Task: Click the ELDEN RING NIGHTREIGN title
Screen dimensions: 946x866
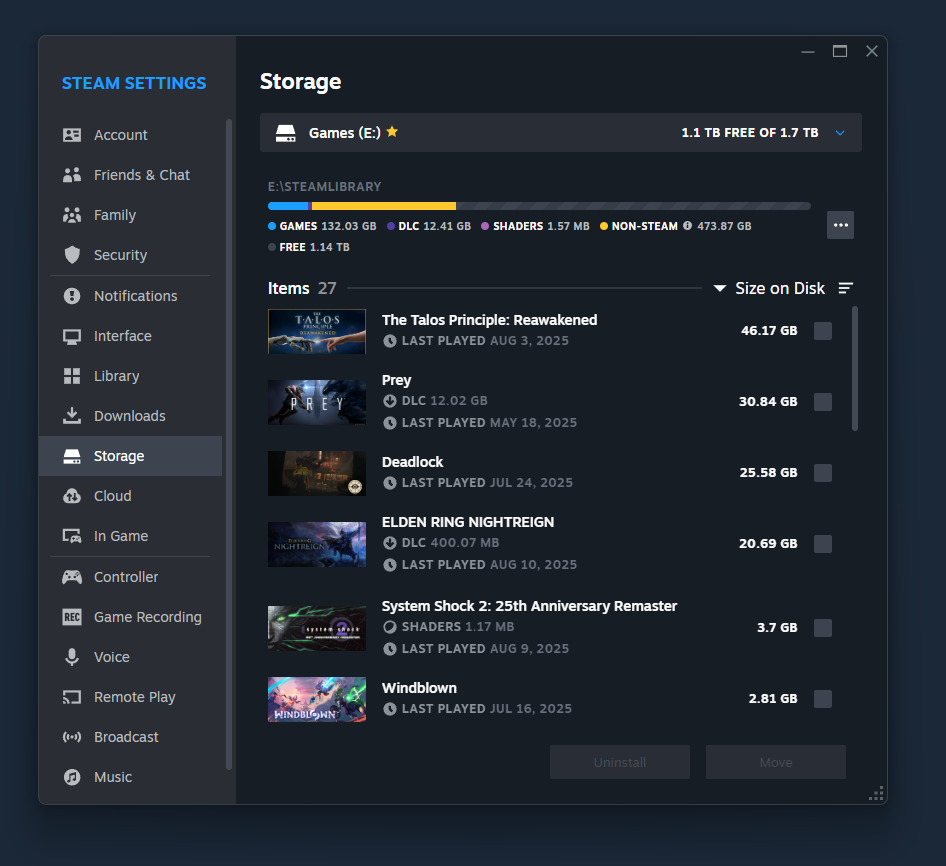Action: click(x=468, y=522)
